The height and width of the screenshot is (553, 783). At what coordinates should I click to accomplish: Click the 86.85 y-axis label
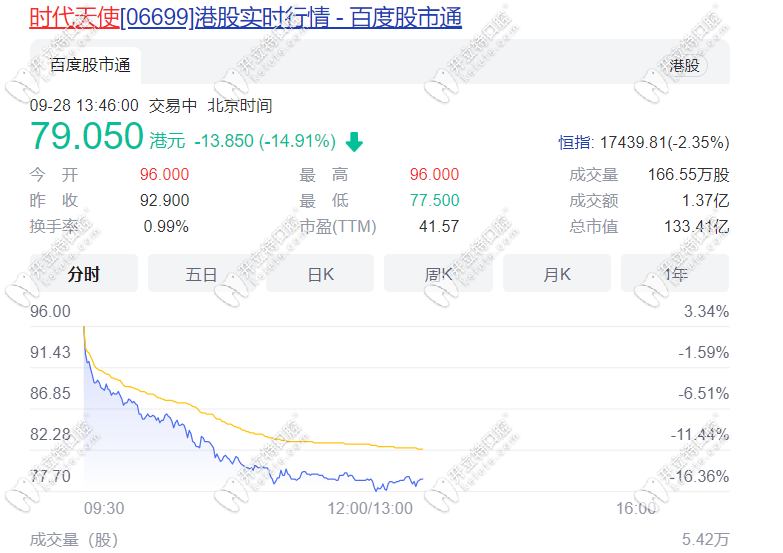click(50, 393)
